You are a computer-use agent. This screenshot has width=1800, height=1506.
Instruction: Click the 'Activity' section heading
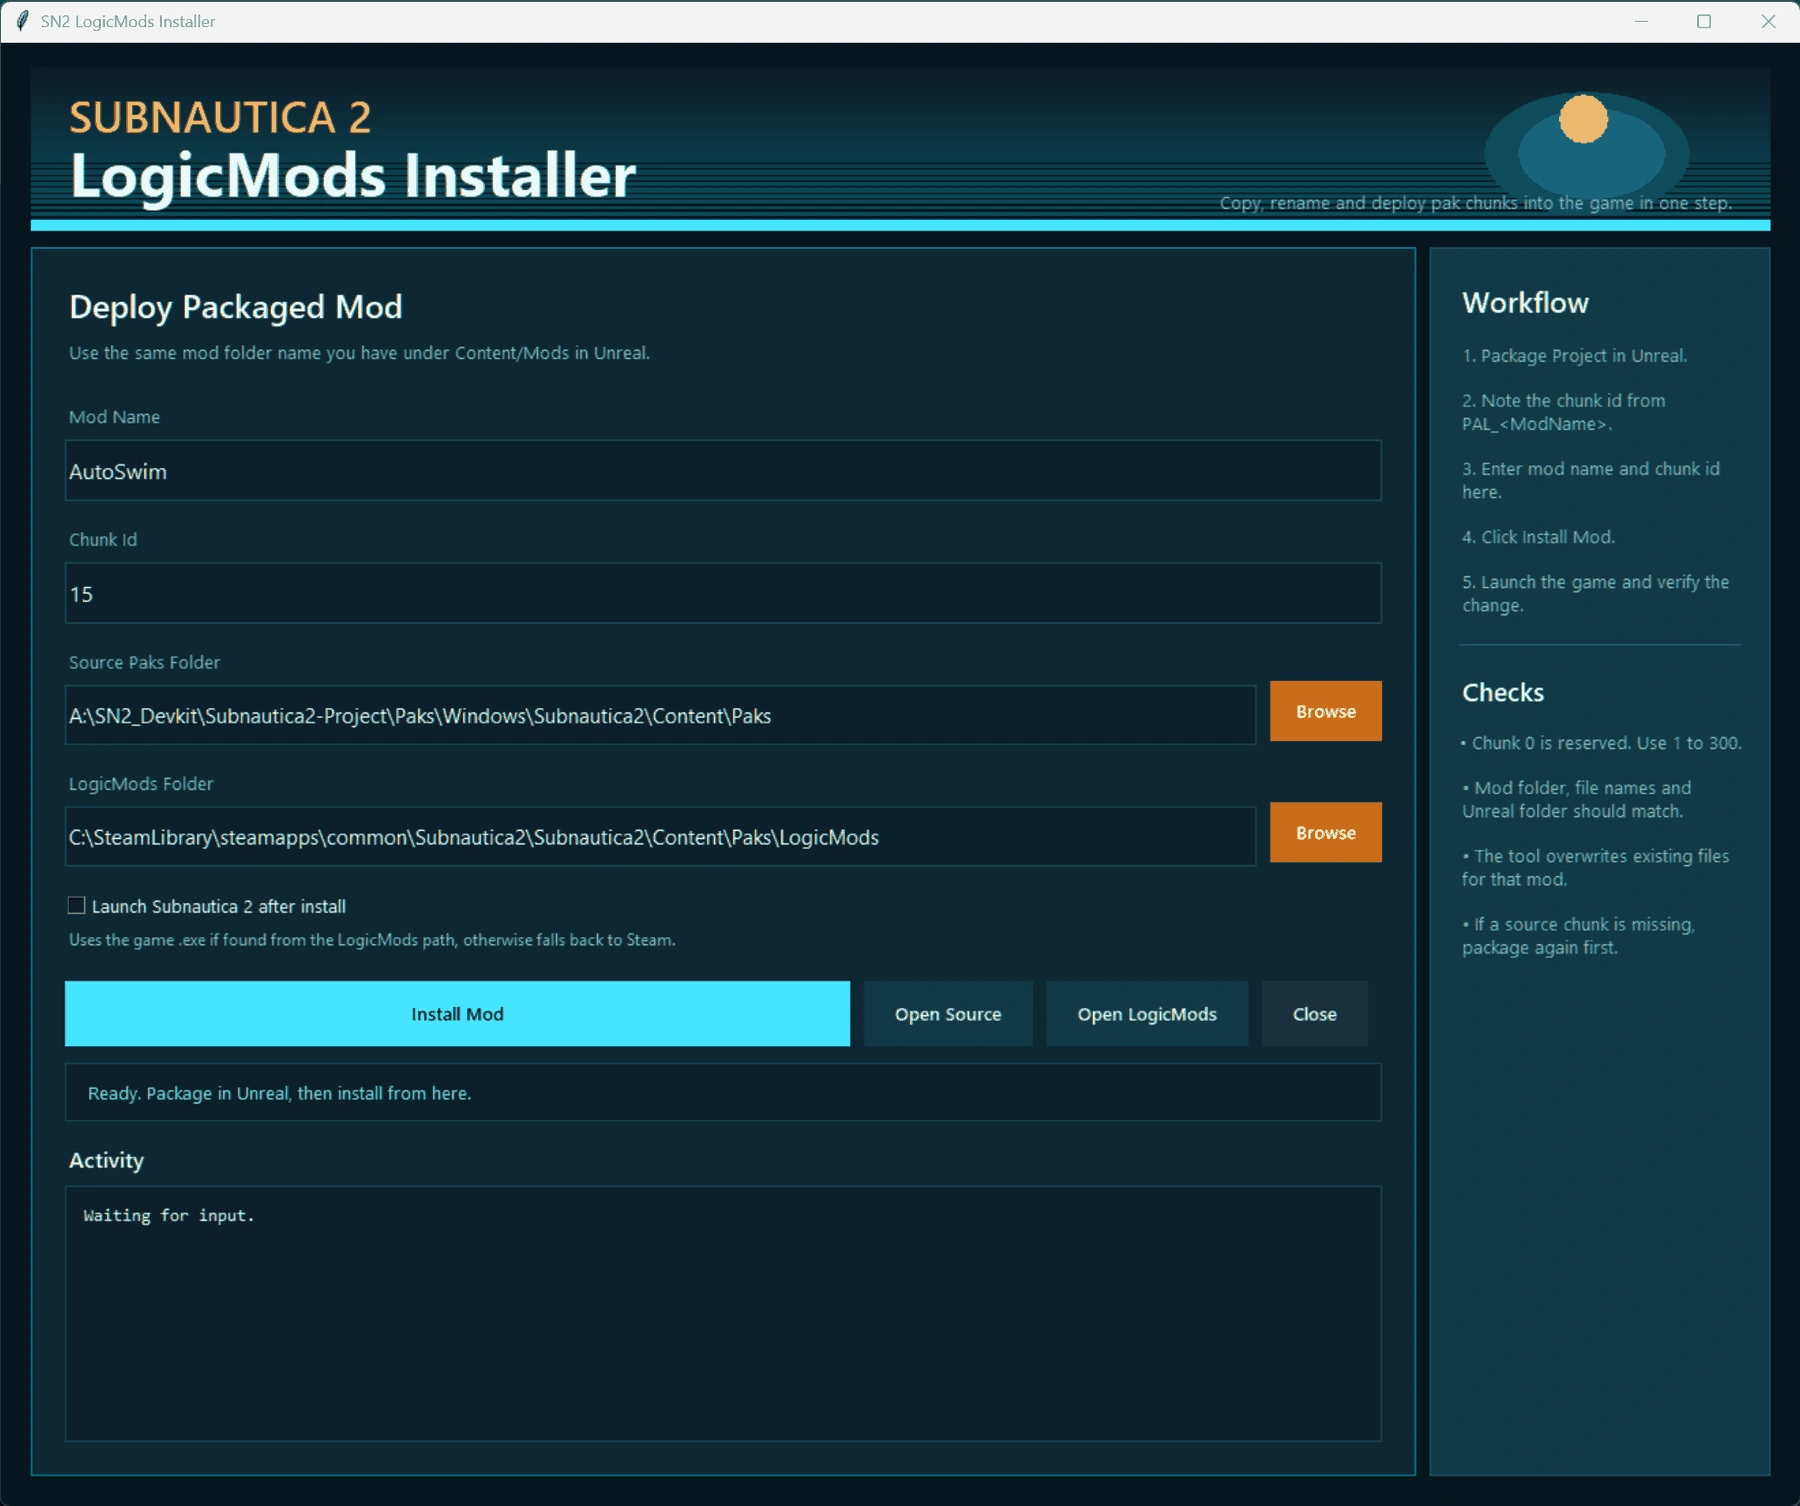pos(106,1160)
